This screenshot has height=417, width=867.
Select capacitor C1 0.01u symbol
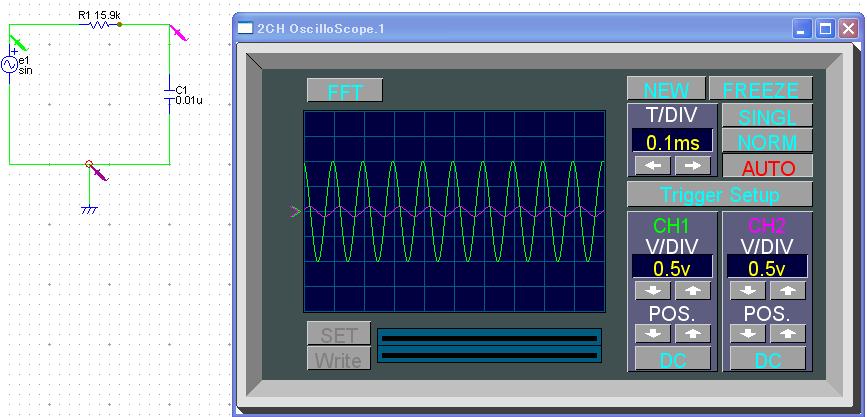tap(169, 93)
